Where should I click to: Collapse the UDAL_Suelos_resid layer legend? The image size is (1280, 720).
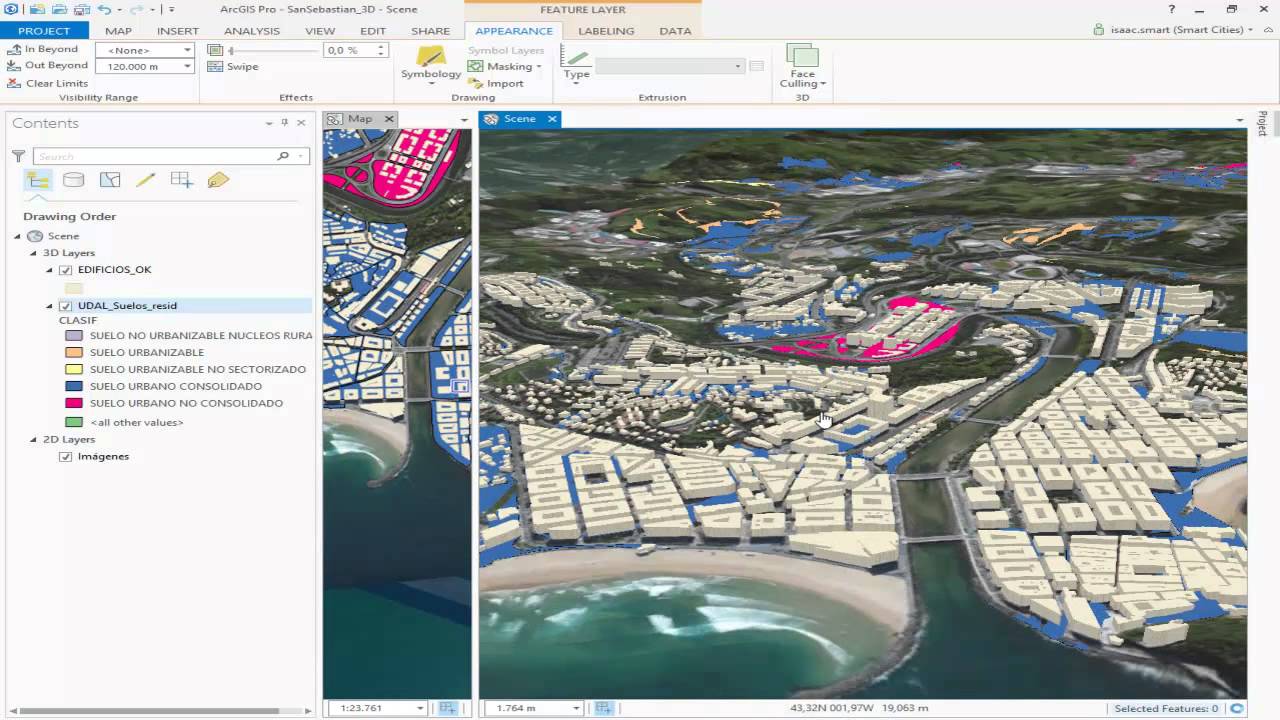pos(49,306)
